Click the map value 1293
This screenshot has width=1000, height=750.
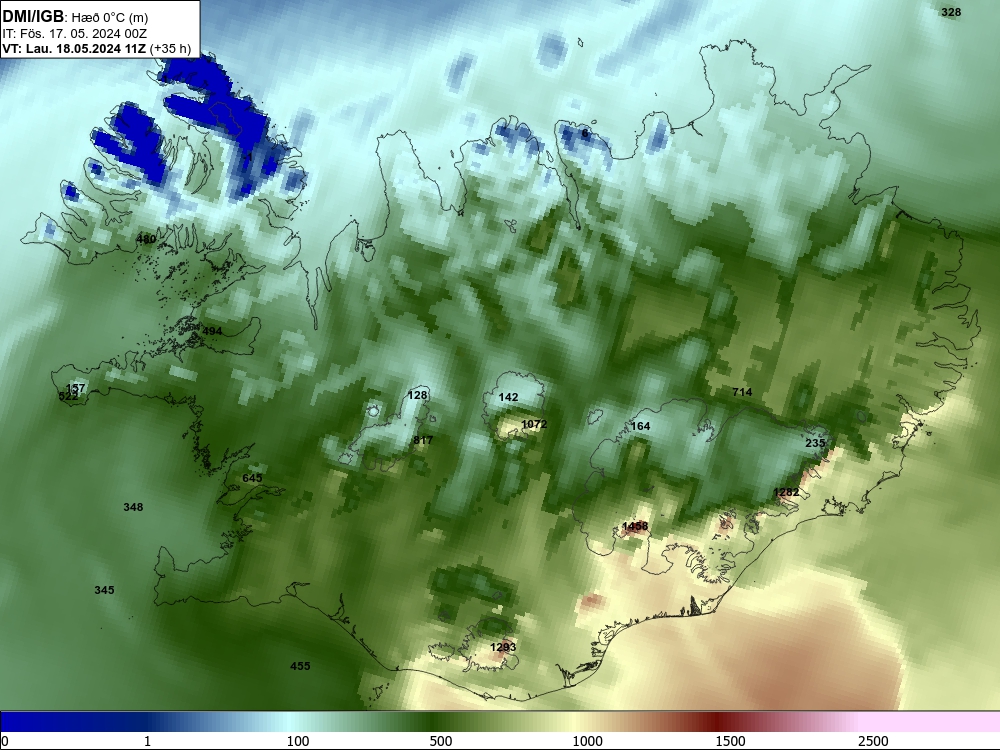503,647
